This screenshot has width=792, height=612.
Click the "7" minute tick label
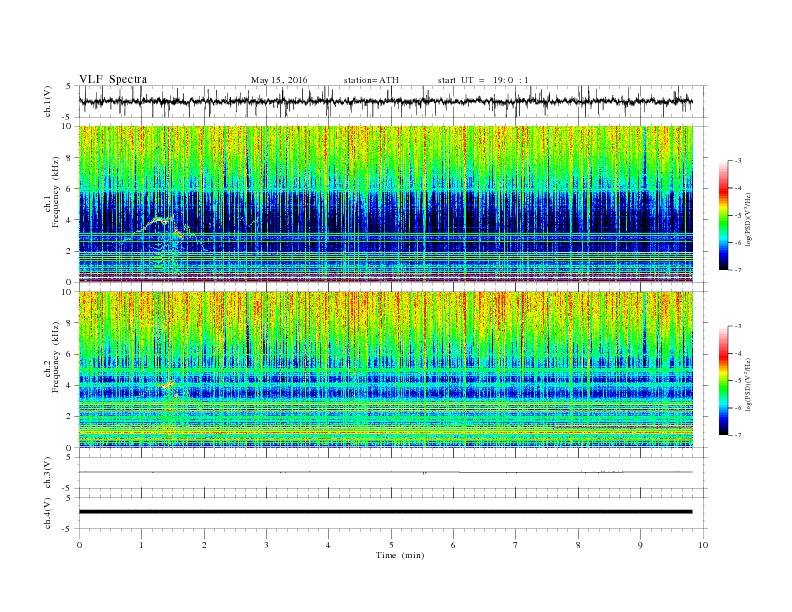click(515, 545)
